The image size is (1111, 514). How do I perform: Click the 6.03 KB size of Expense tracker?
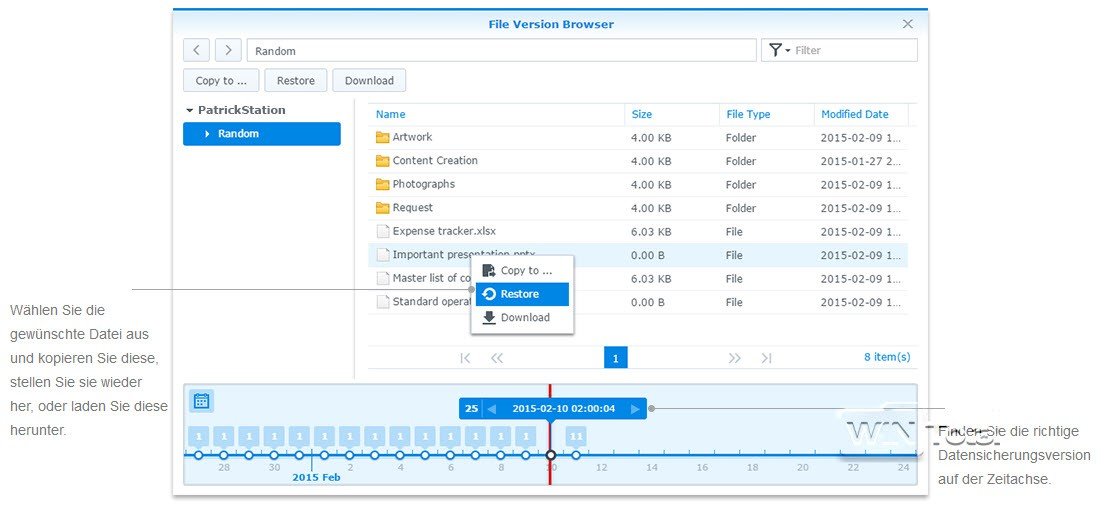click(x=651, y=232)
